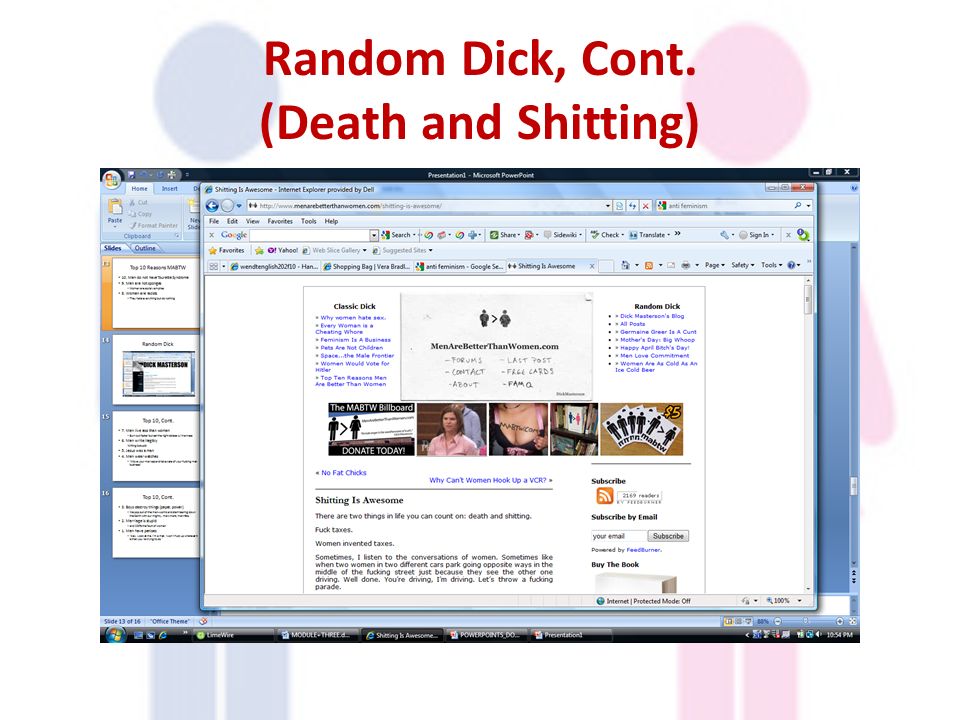Click the Translate button in Google toolbar
Image resolution: width=960 pixels, height=720 pixels.
pos(650,234)
